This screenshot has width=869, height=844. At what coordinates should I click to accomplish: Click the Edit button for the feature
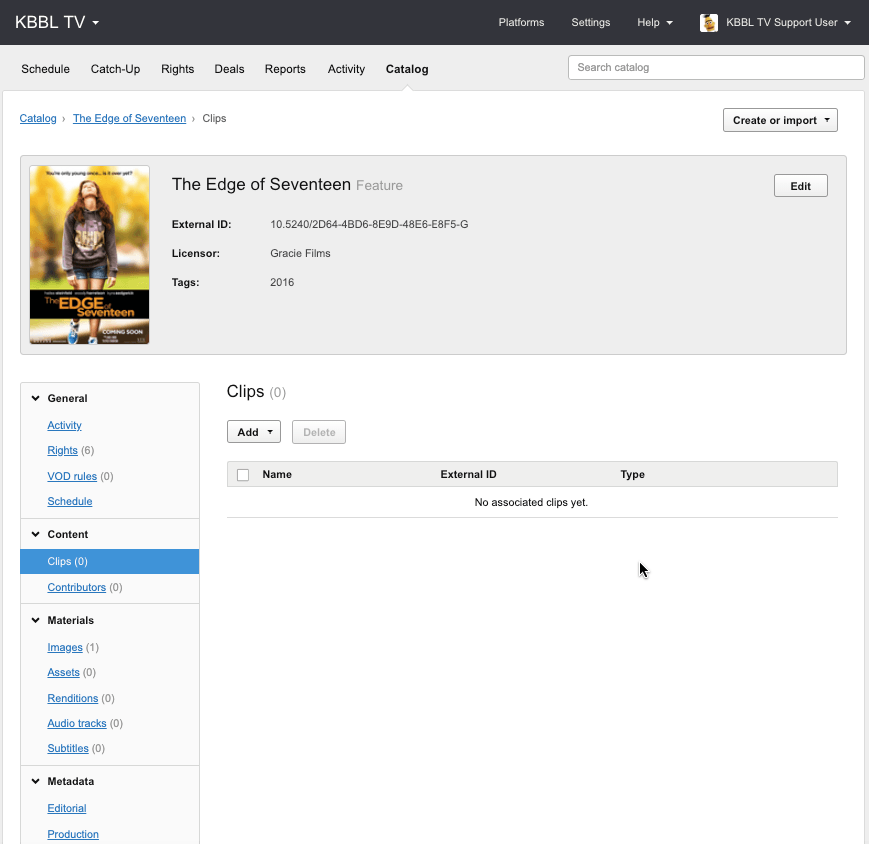coord(800,186)
